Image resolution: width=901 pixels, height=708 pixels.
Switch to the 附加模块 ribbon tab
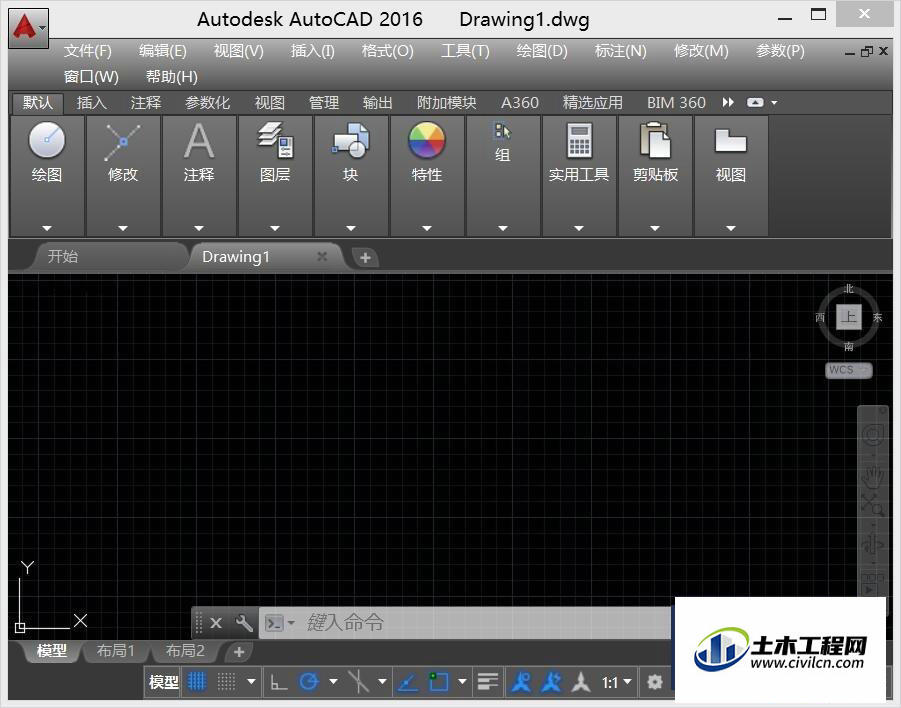pos(446,103)
